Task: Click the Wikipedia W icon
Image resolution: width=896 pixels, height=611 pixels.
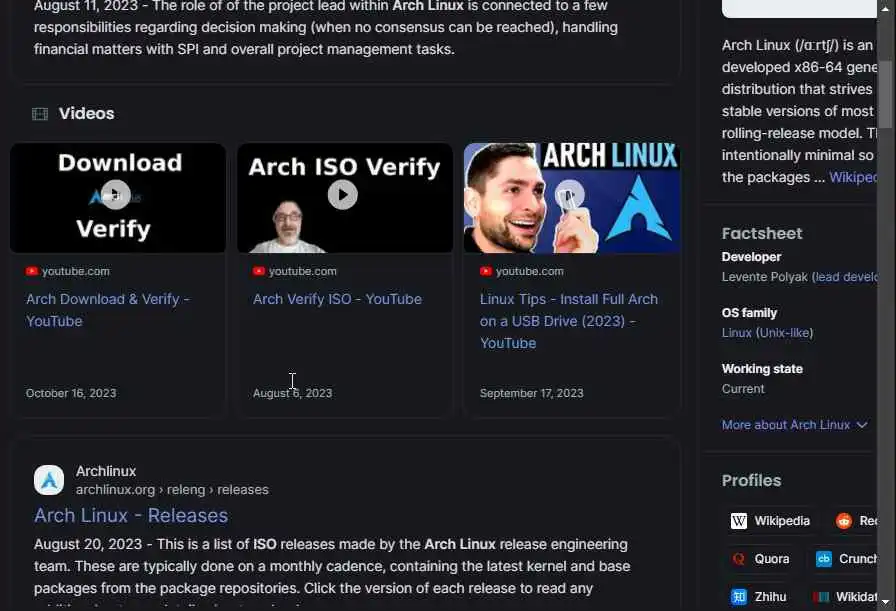Action: (x=739, y=521)
